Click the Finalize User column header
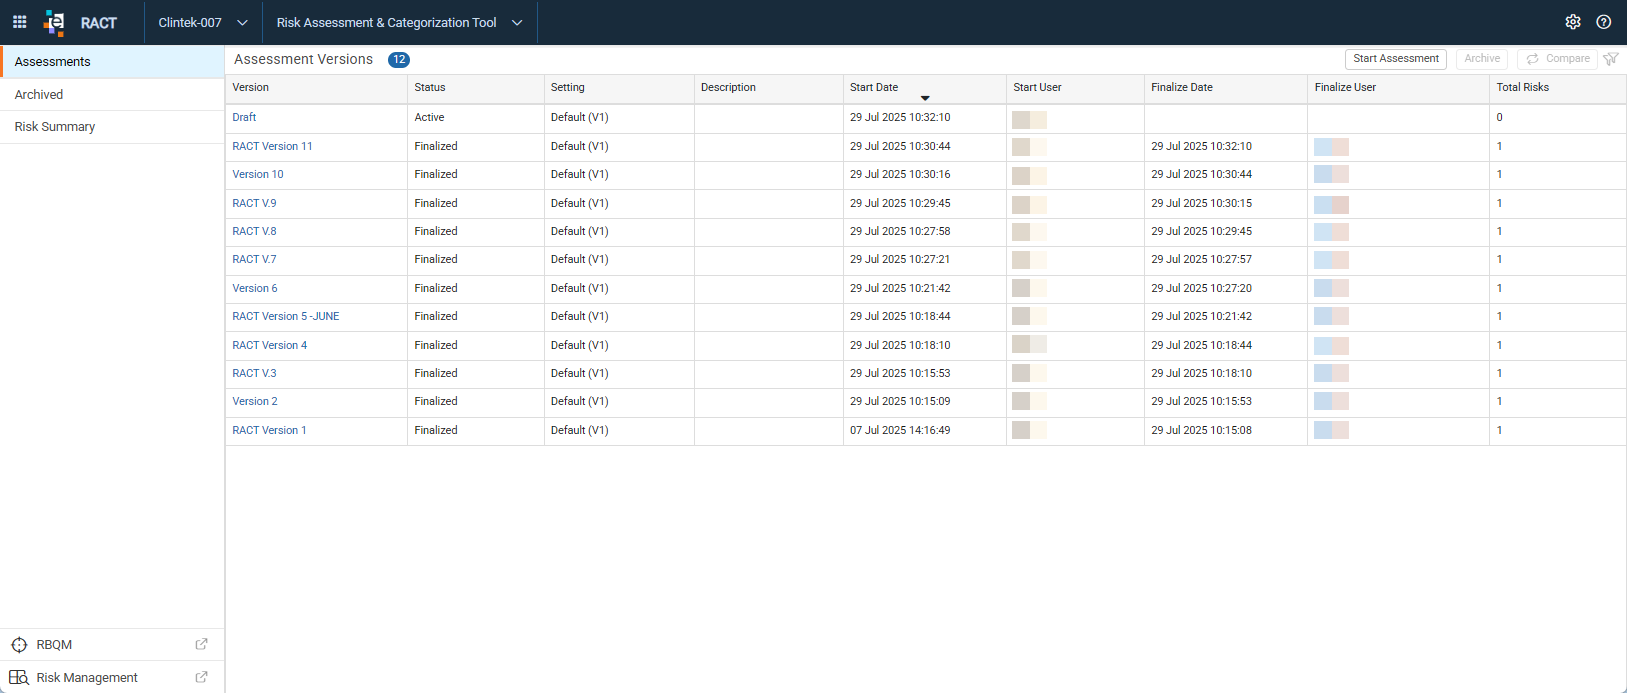Image resolution: width=1627 pixels, height=693 pixels. [x=1399, y=88]
